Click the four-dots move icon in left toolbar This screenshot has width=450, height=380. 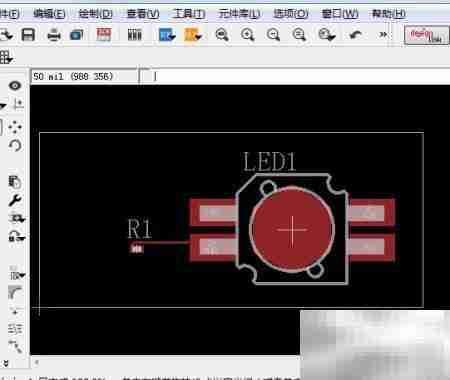point(15,127)
